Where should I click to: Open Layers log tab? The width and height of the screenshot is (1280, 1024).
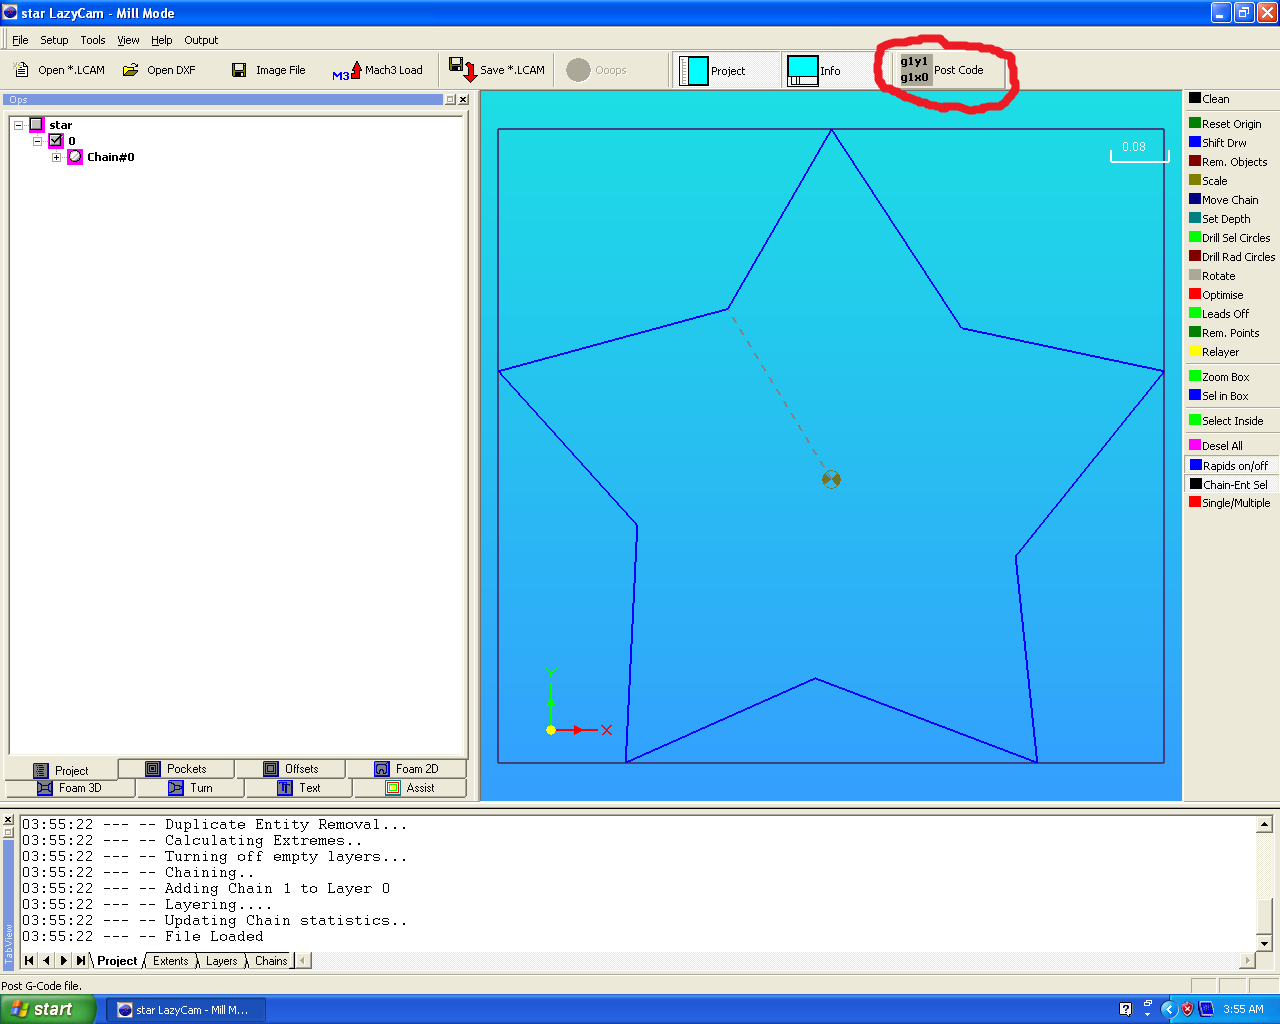(x=221, y=961)
